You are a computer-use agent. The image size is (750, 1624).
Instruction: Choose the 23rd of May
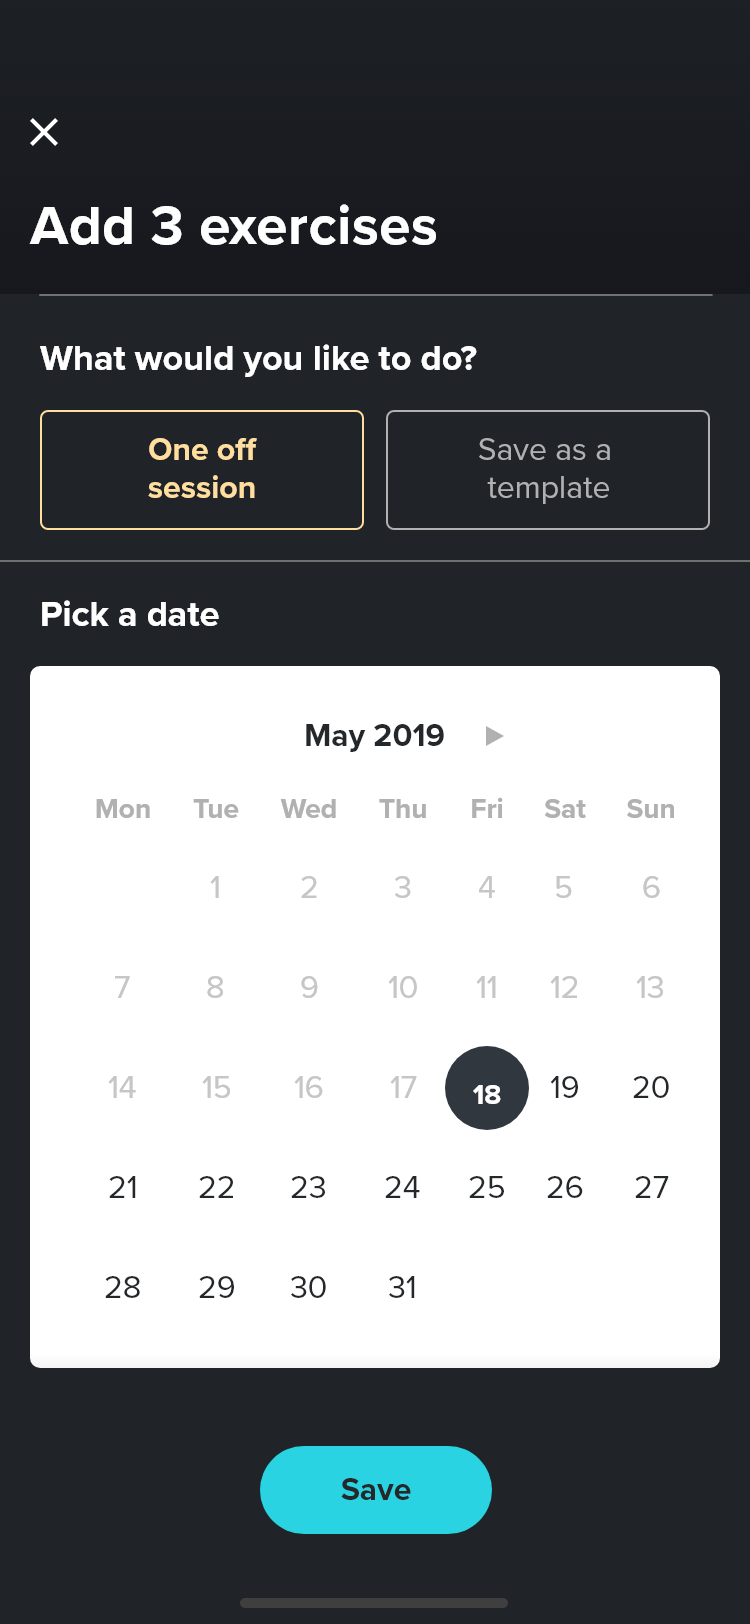click(308, 1188)
